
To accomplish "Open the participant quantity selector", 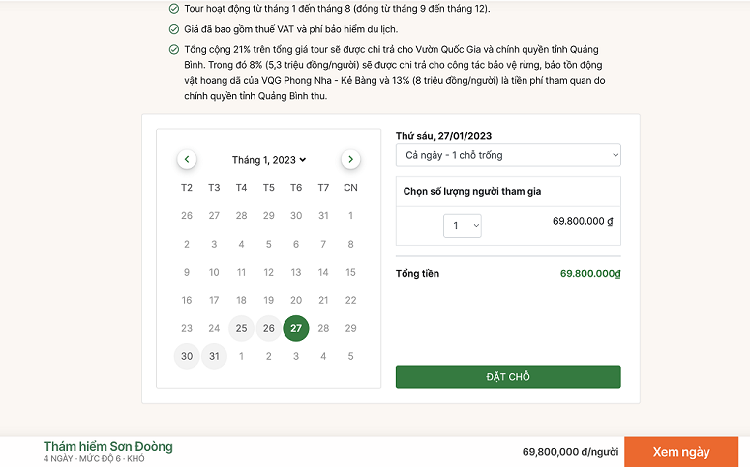I will (x=462, y=226).
